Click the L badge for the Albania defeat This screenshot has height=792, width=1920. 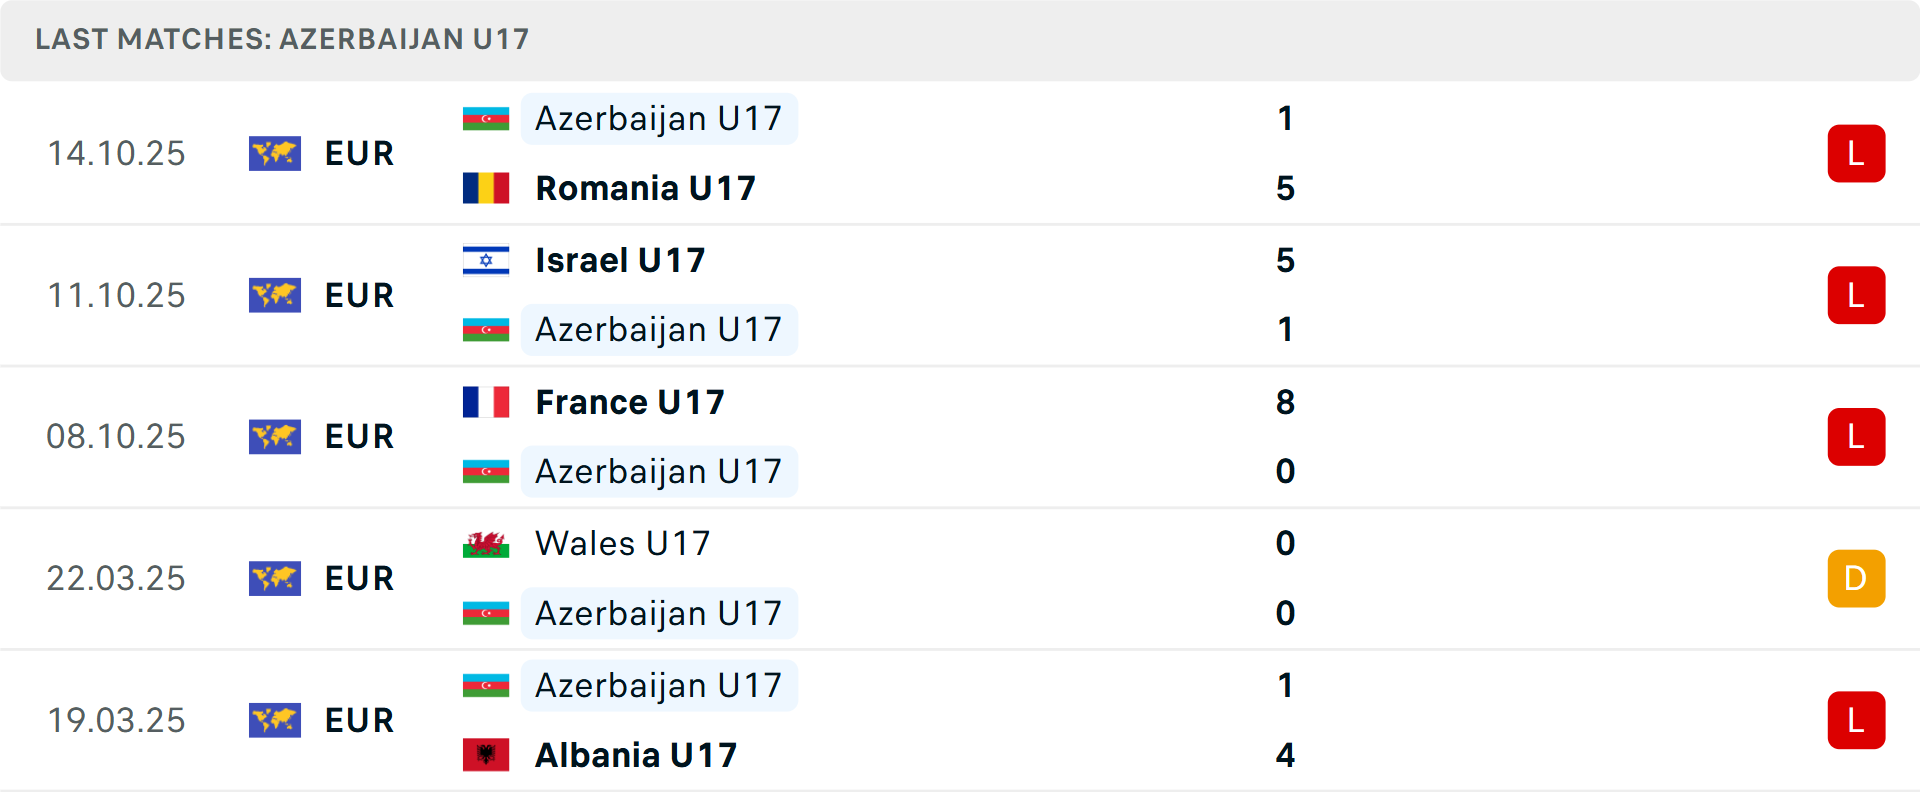[x=1856, y=720]
